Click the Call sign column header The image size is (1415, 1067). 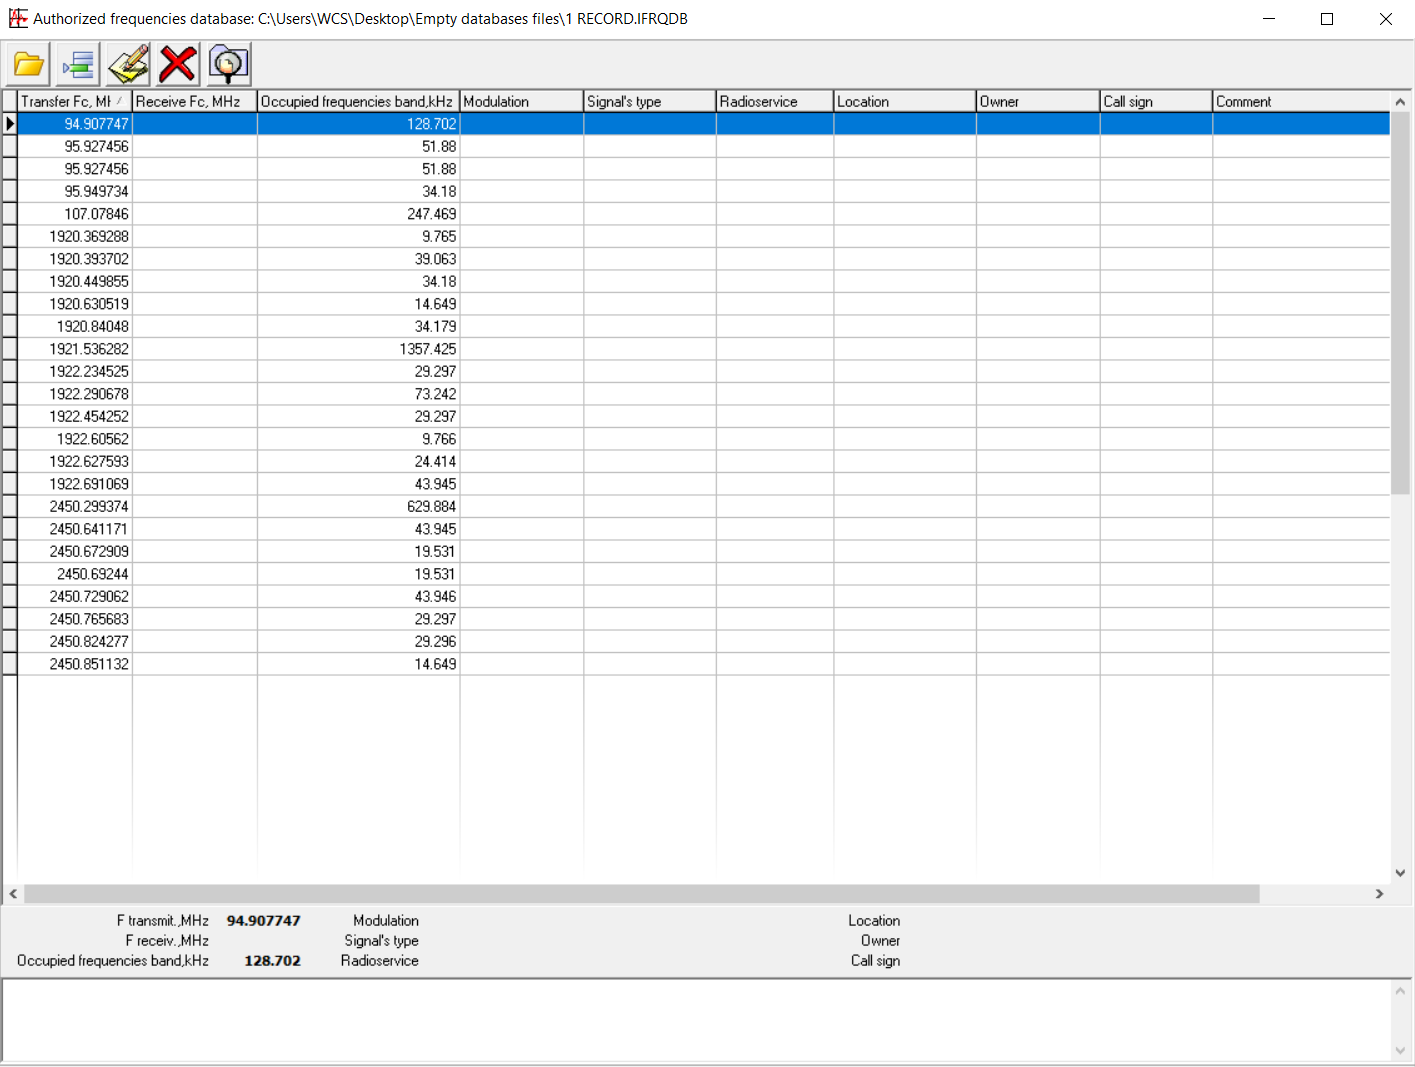click(x=1155, y=101)
